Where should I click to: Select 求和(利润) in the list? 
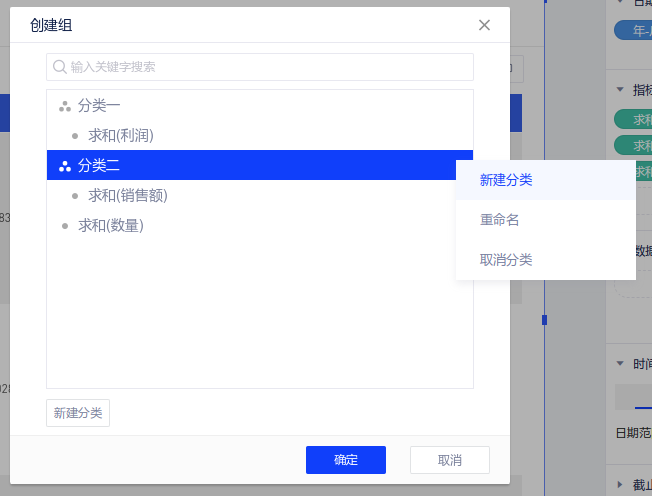point(120,135)
